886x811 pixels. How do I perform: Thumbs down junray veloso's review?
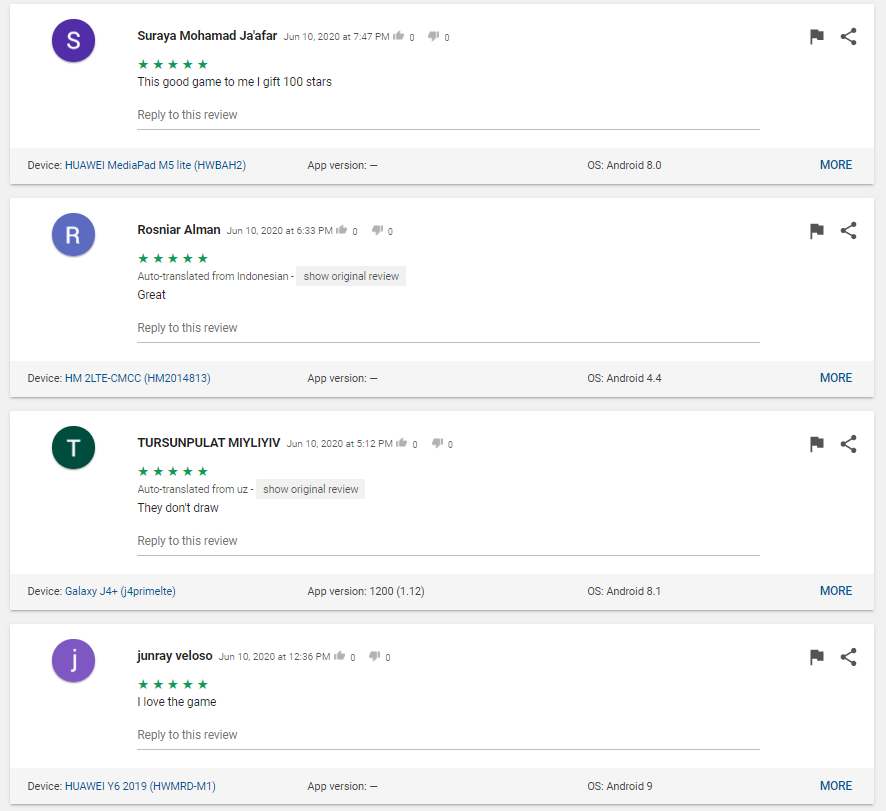(x=374, y=656)
